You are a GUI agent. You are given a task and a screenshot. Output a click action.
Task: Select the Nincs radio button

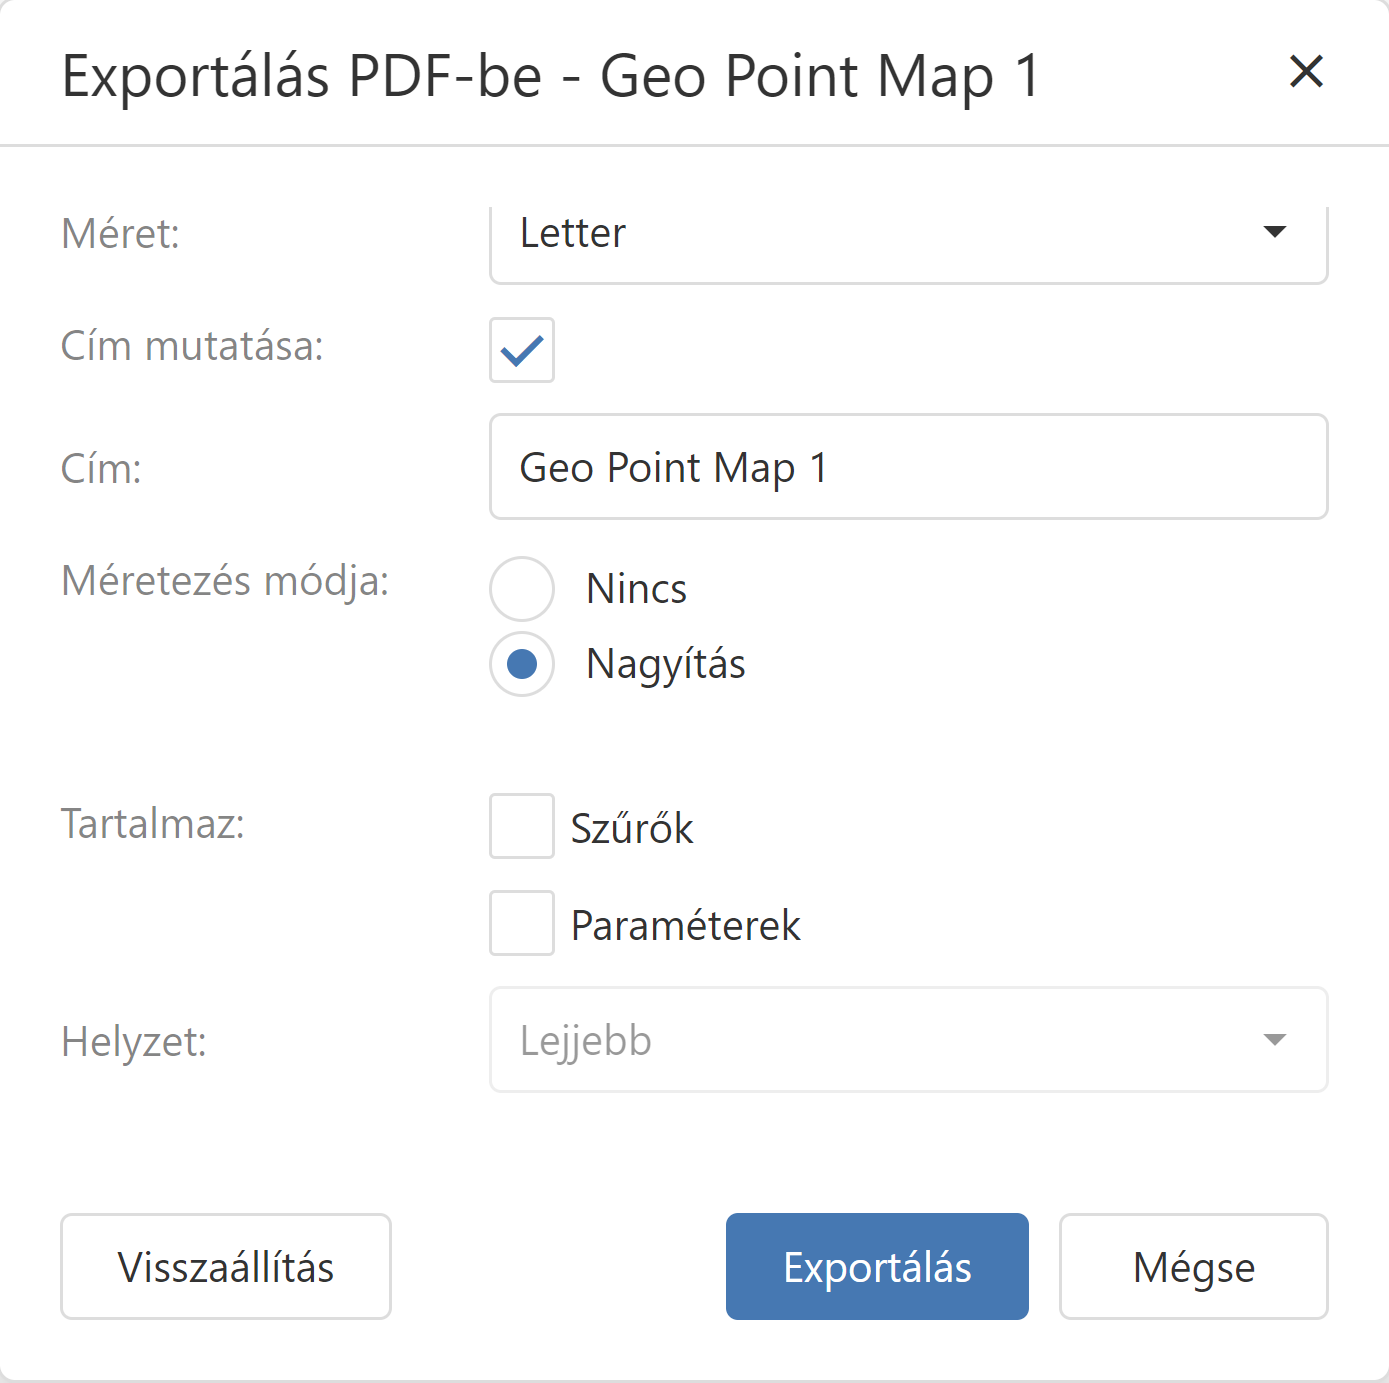tap(522, 589)
